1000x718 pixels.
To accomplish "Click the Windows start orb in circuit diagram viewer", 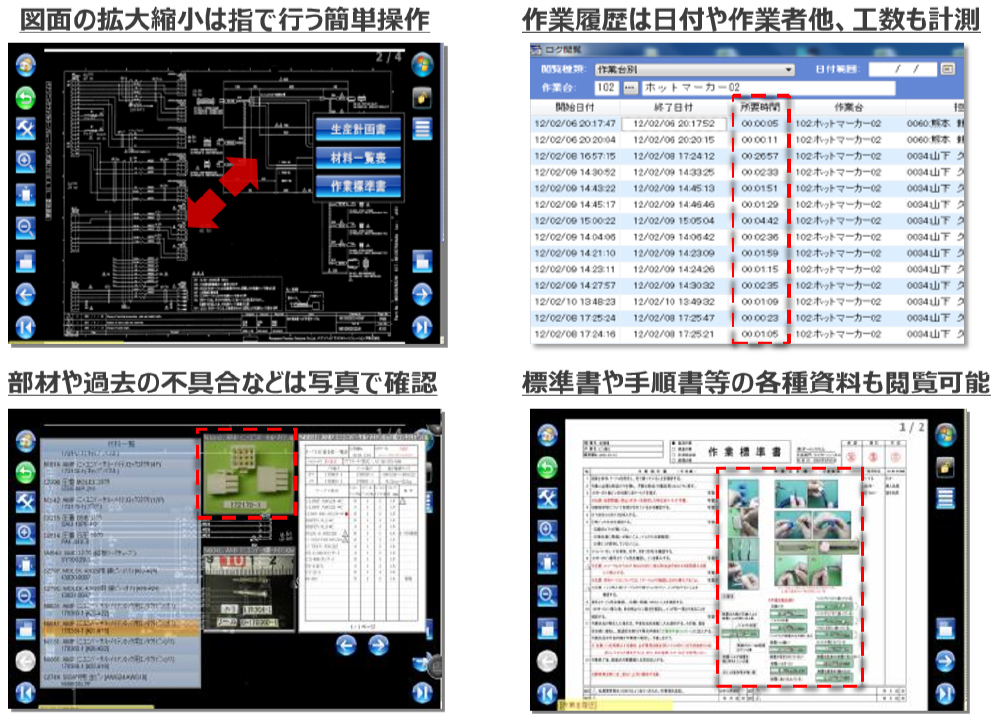I will click(422, 65).
